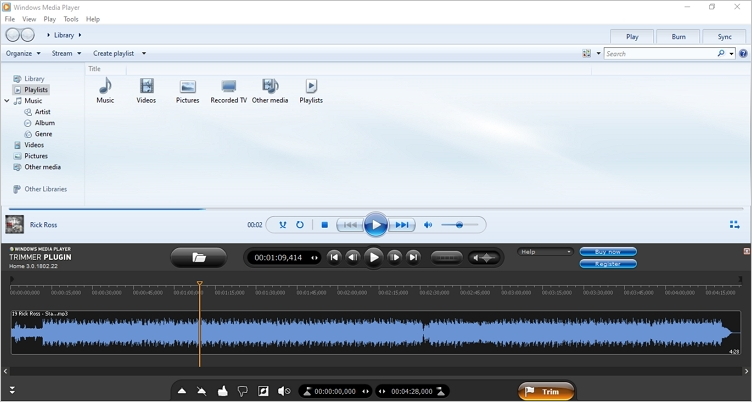Image resolution: width=752 pixels, height=402 pixels.
Task: Click the dashed-line button beside Trimmer volume
Action: [x=447, y=258]
